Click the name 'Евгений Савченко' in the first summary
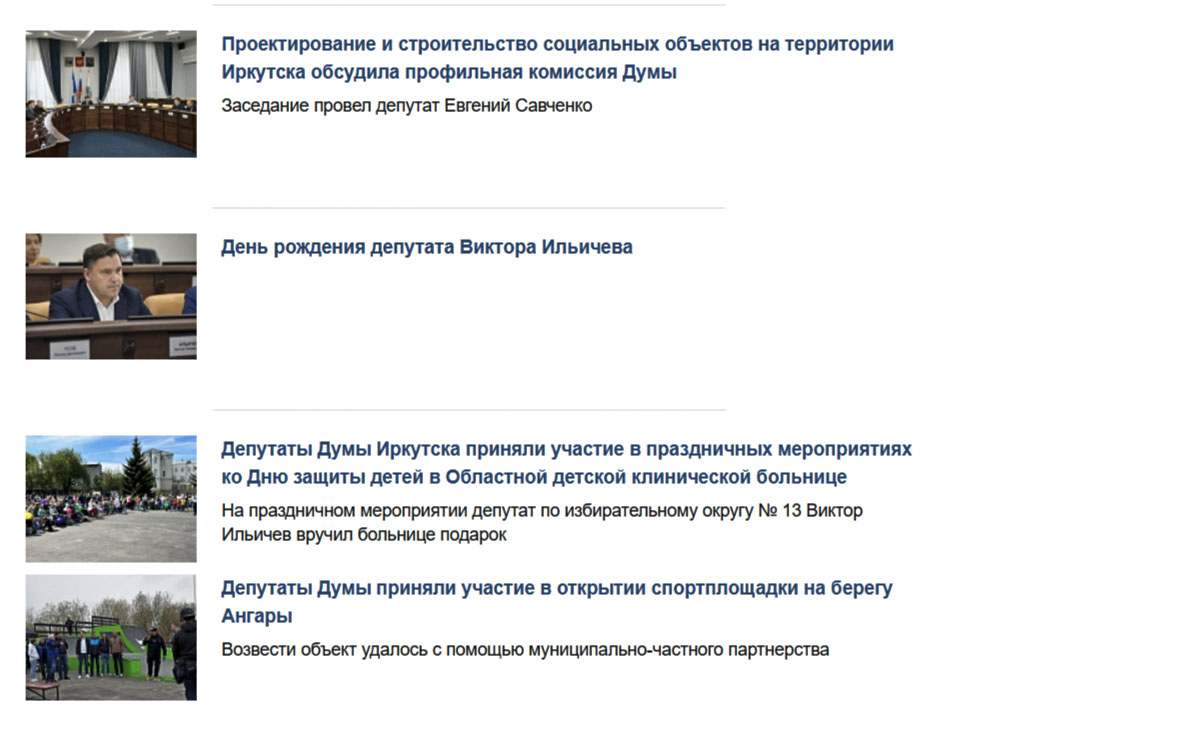The width and height of the screenshot is (1183, 737). tap(518, 106)
